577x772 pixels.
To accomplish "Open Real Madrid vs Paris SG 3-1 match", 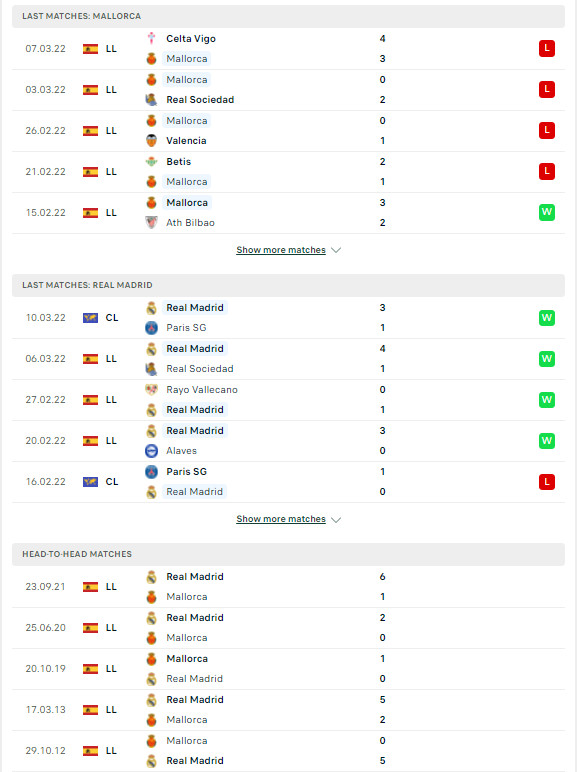I will coord(288,318).
